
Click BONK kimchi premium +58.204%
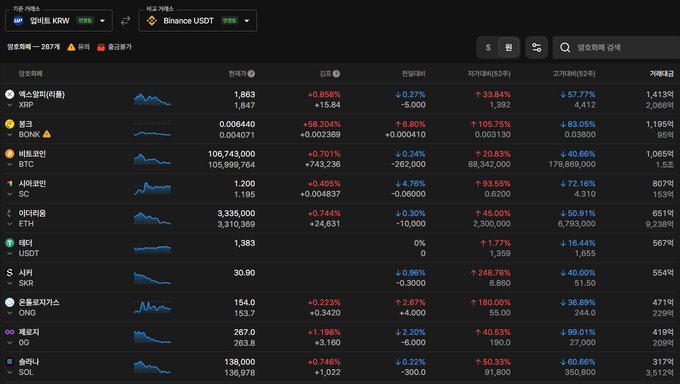tap(322, 124)
